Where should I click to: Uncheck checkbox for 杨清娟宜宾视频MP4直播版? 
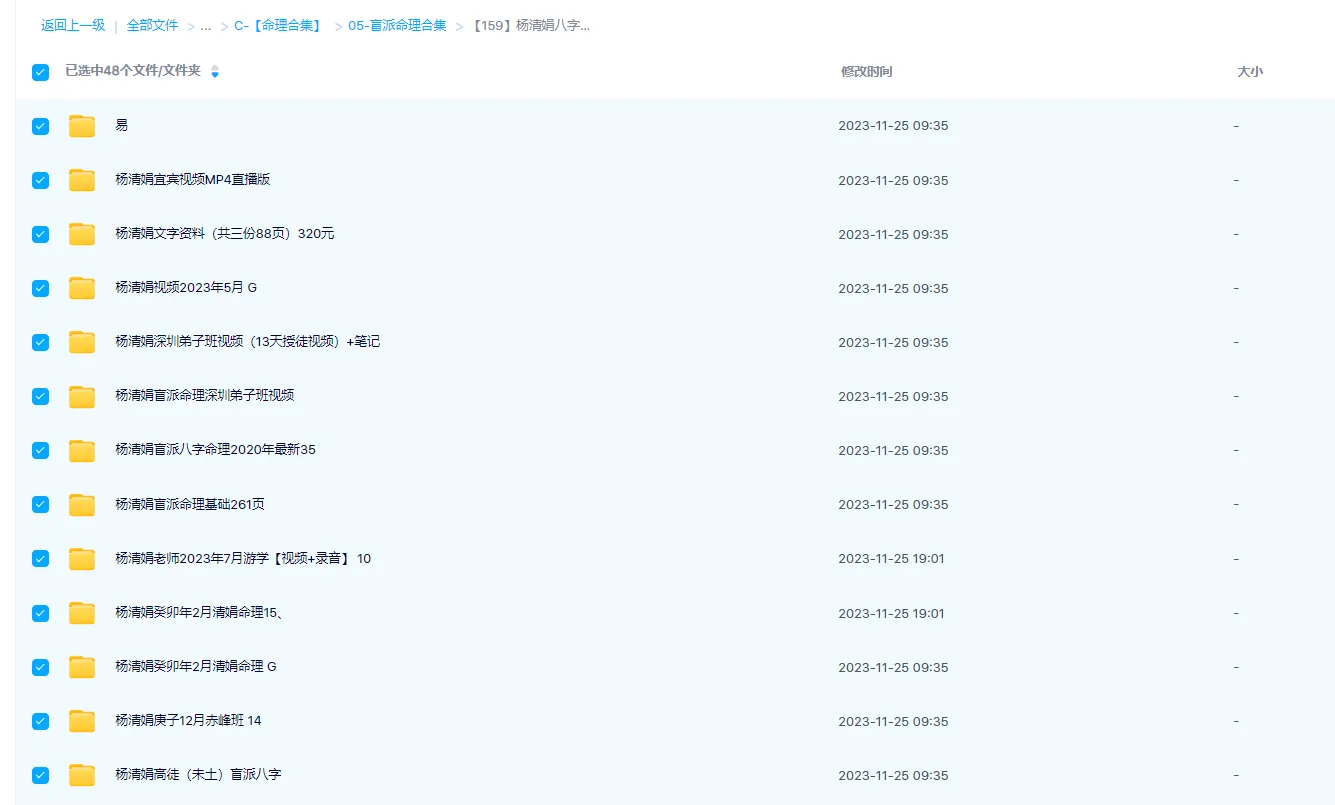click(x=40, y=180)
